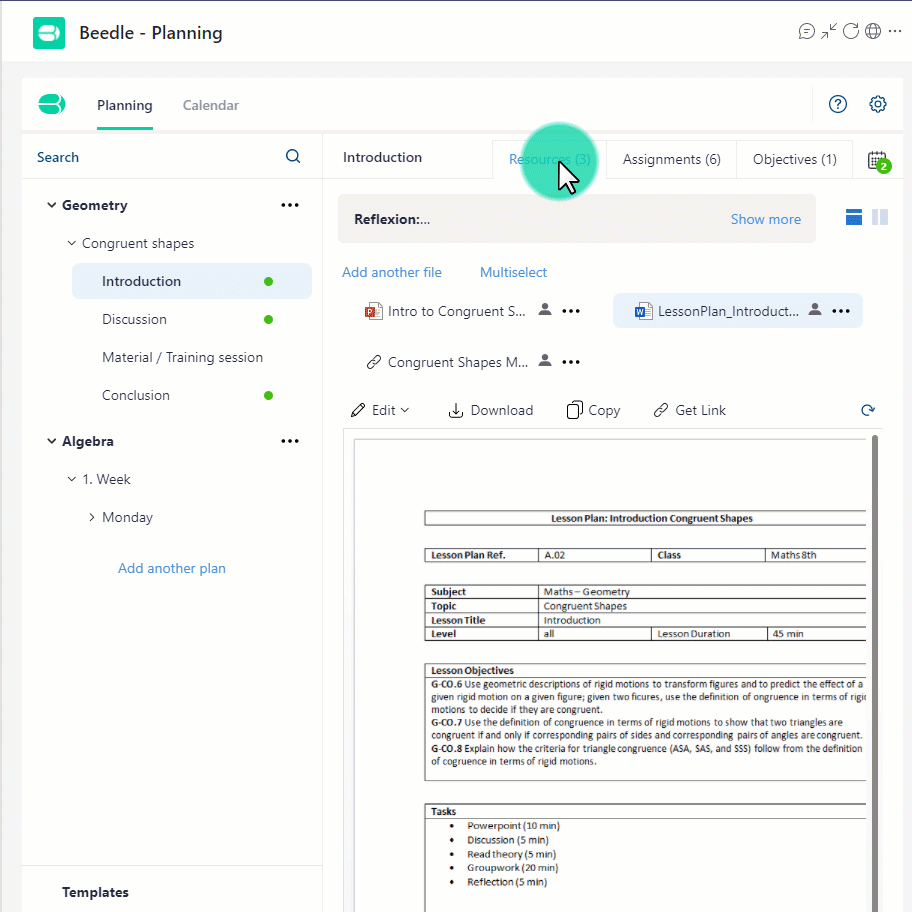Viewport: 912px width, 912px height.
Task: Download the selected file
Action: point(490,411)
